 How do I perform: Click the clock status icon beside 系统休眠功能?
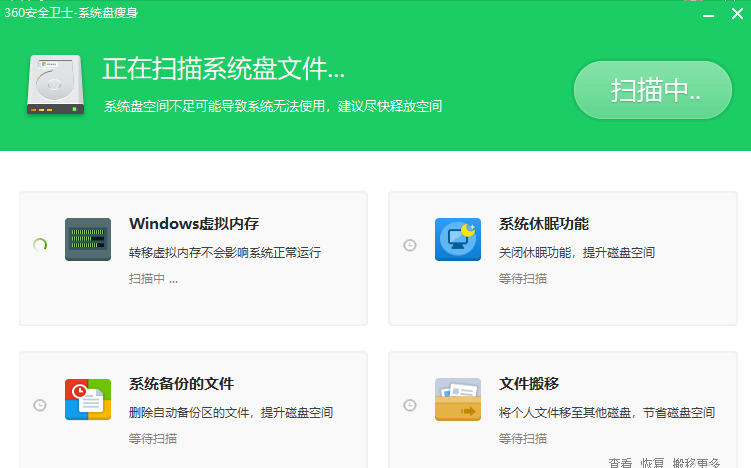point(410,245)
